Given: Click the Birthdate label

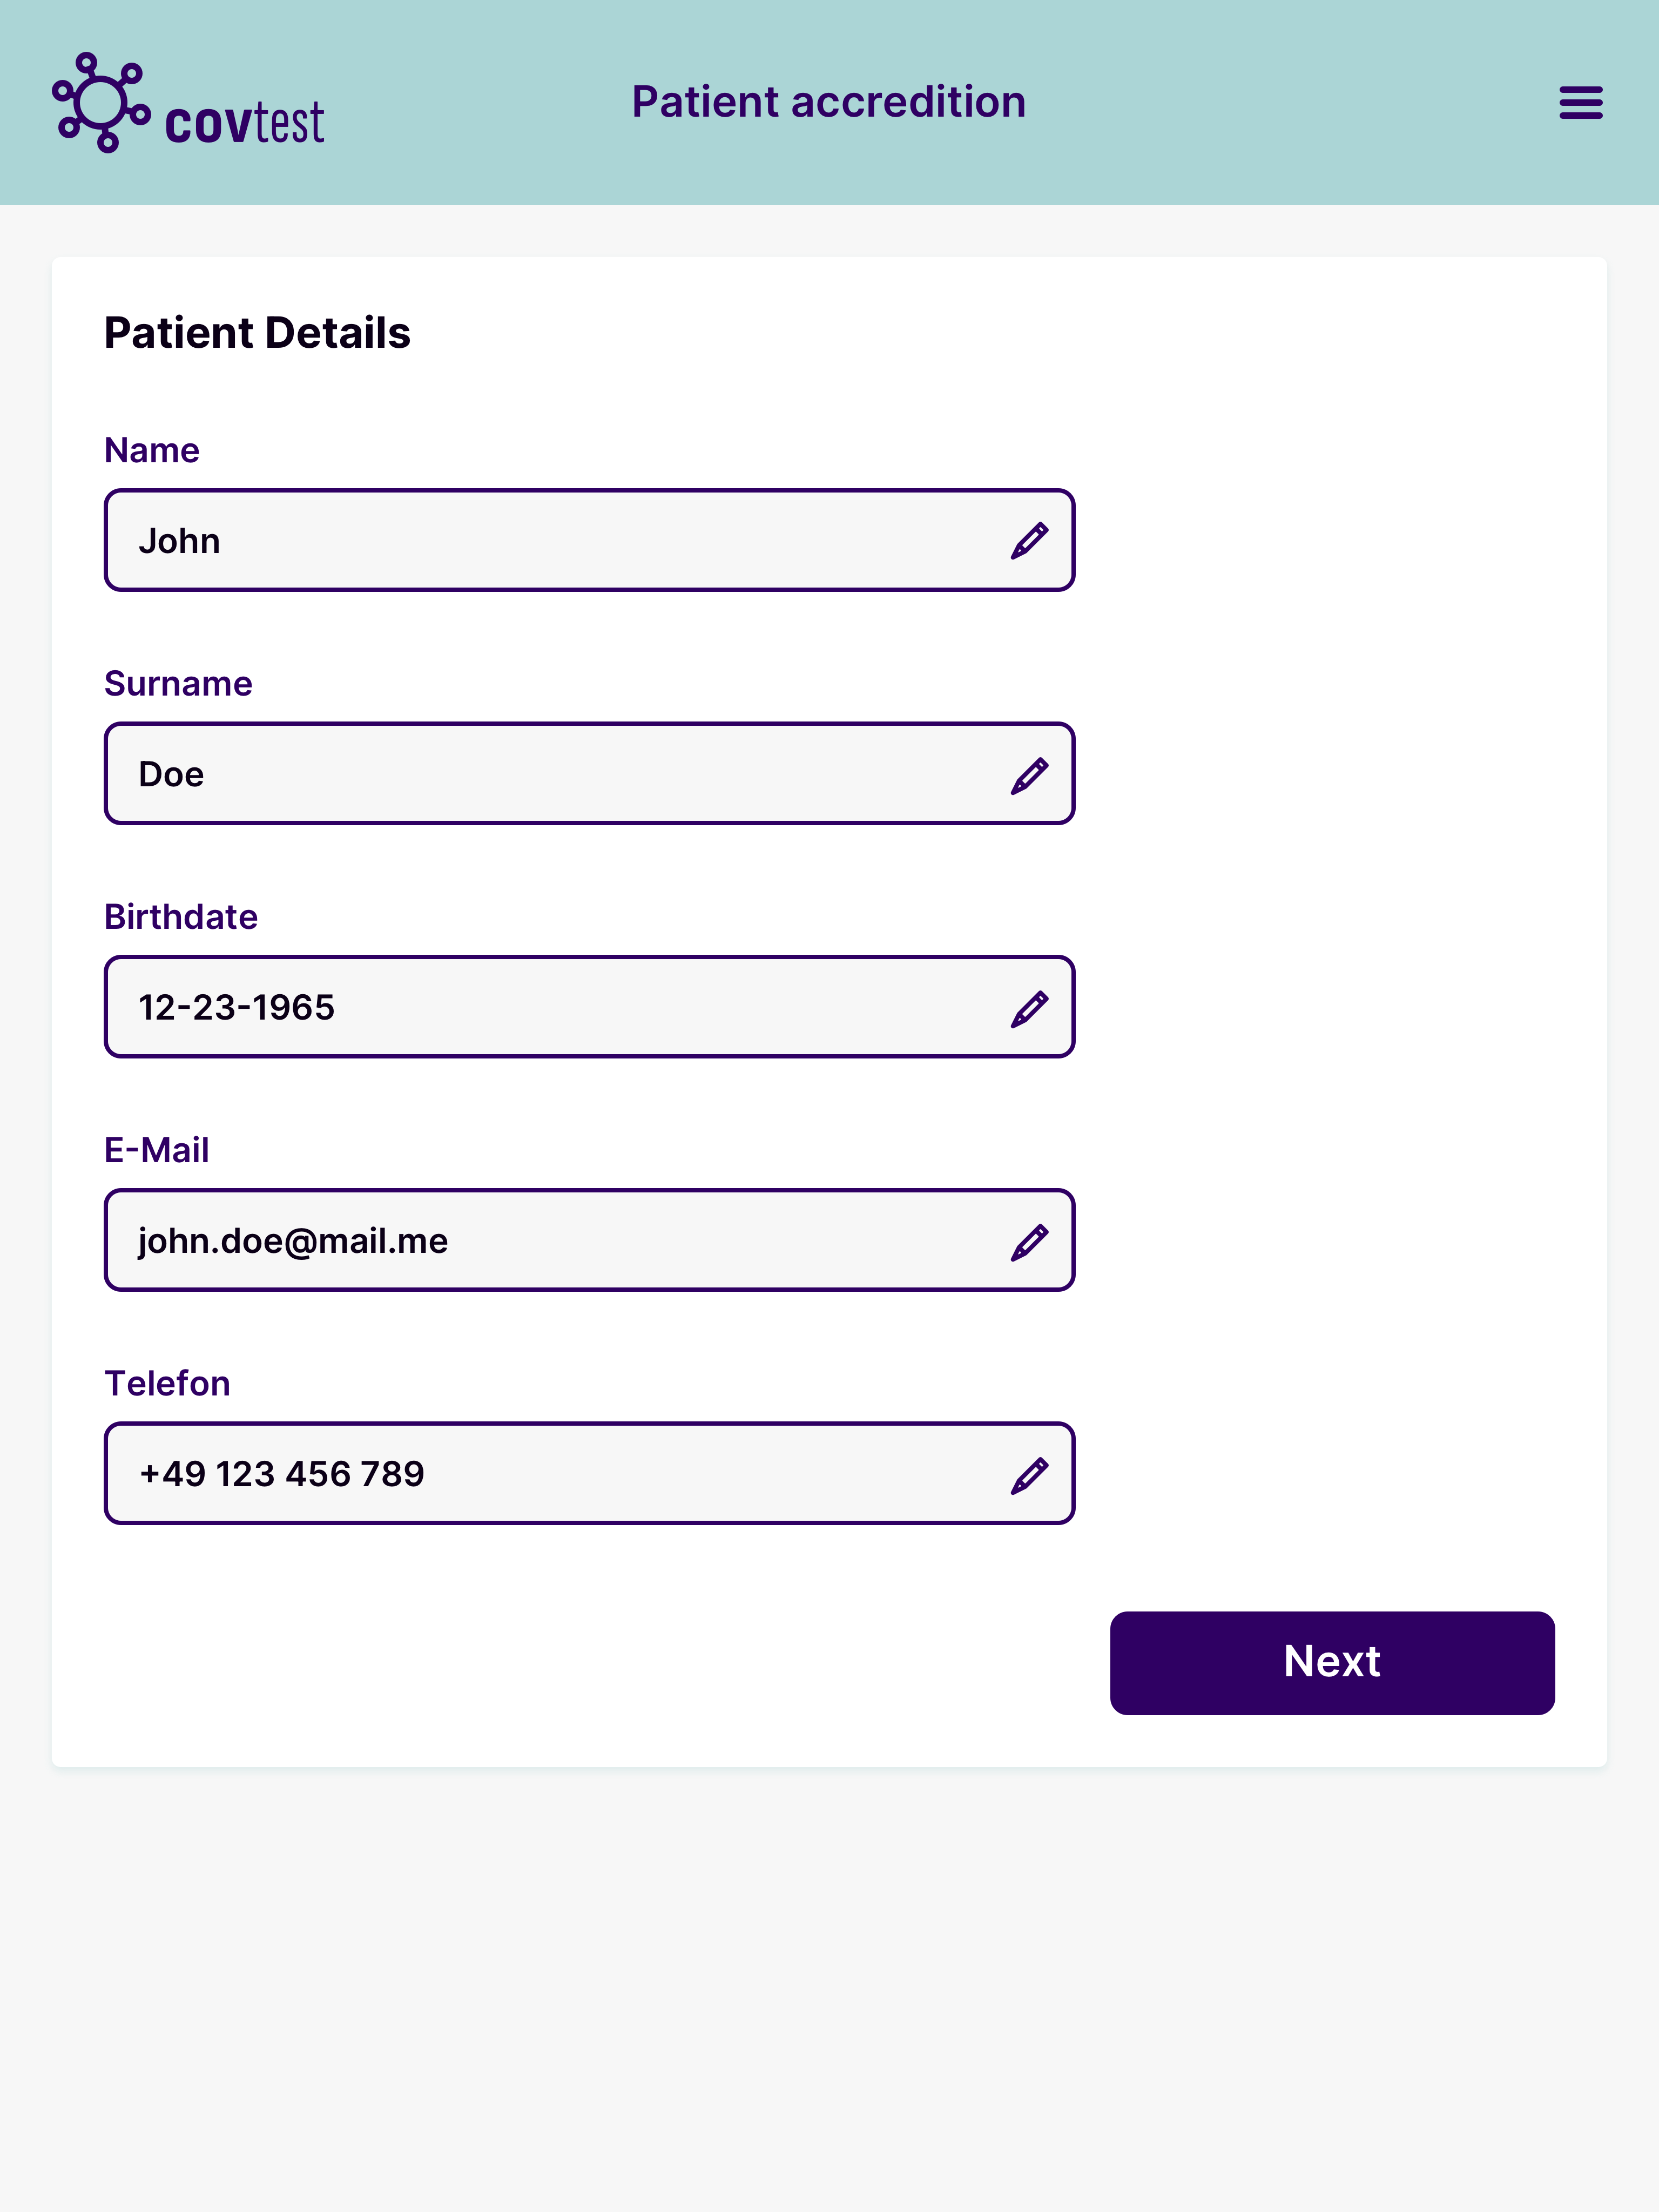Looking at the screenshot, I should (181, 917).
